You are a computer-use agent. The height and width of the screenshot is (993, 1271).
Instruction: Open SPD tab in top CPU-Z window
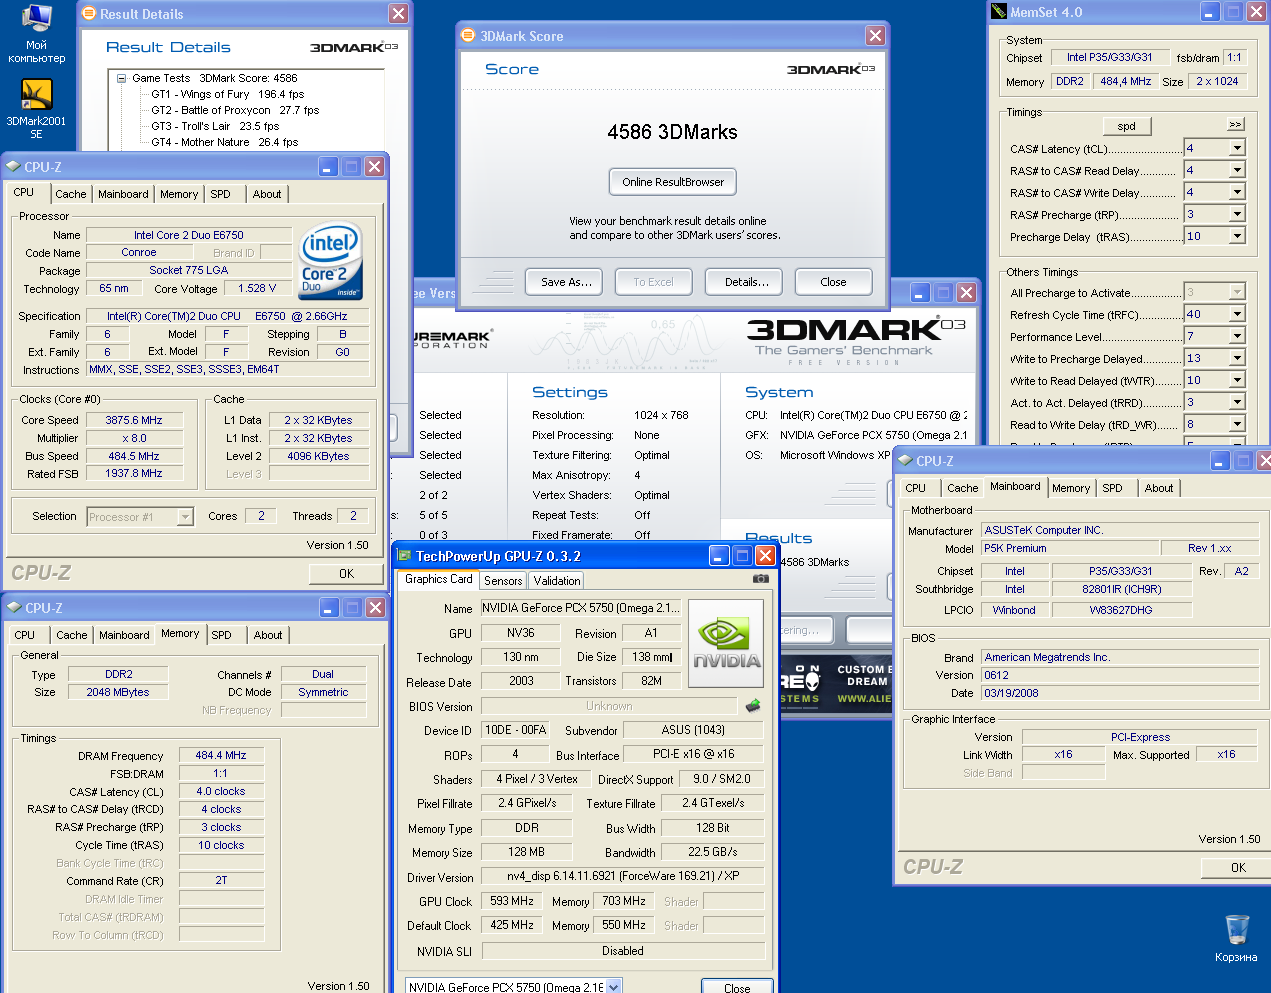click(x=221, y=194)
